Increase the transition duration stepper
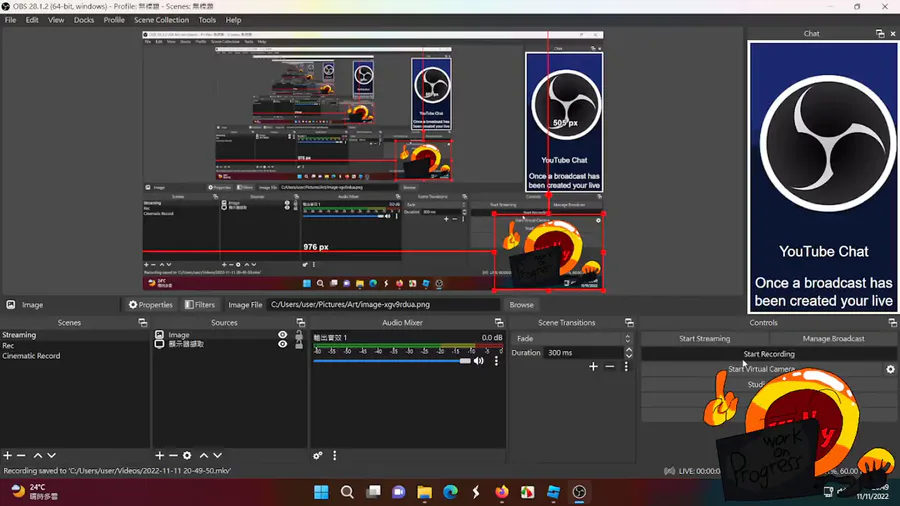This screenshot has width=900, height=506. click(x=629, y=349)
